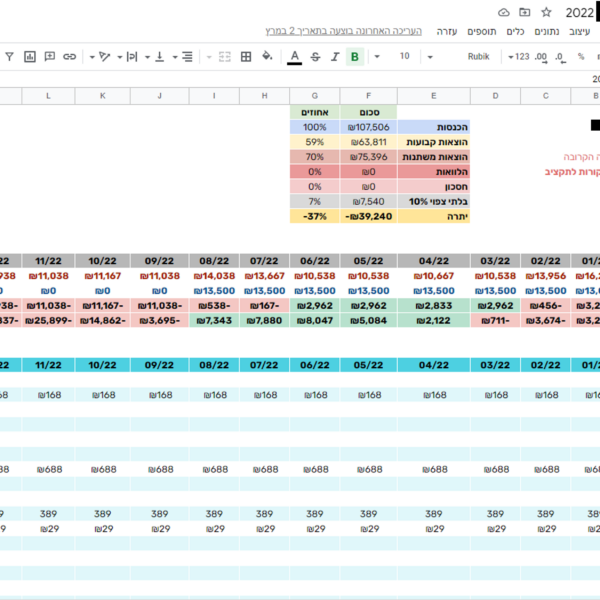Select the ₪75,396 amount cell
600x600 pixels.
[x=368, y=157]
